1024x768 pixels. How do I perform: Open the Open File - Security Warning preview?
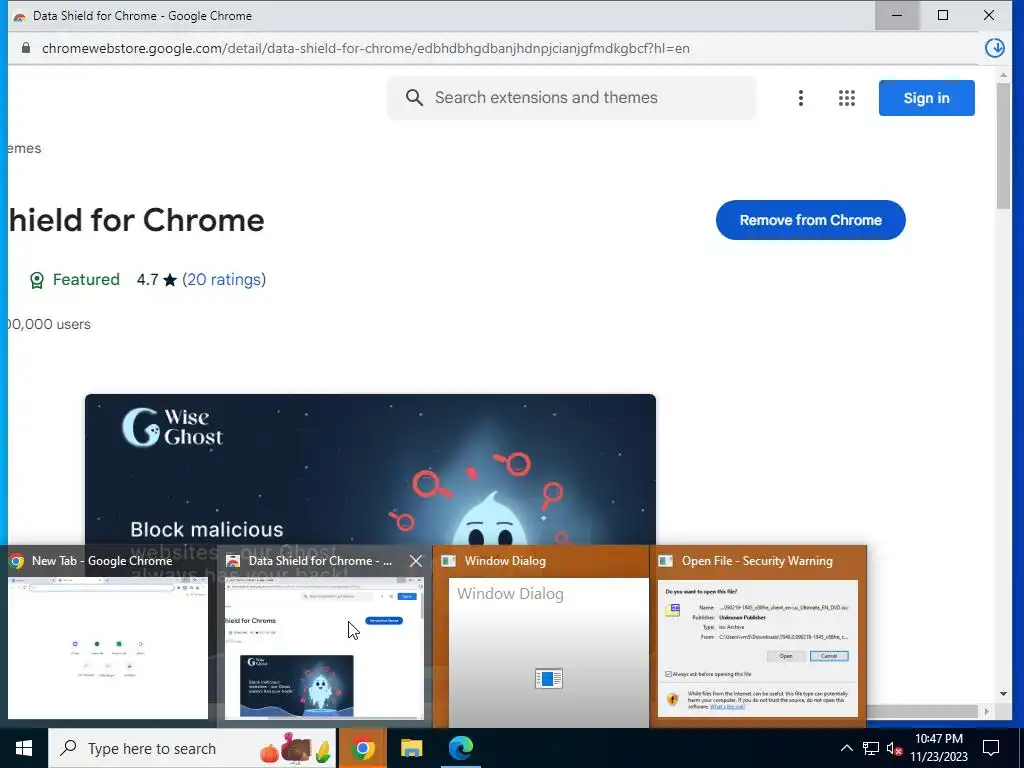coord(758,635)
